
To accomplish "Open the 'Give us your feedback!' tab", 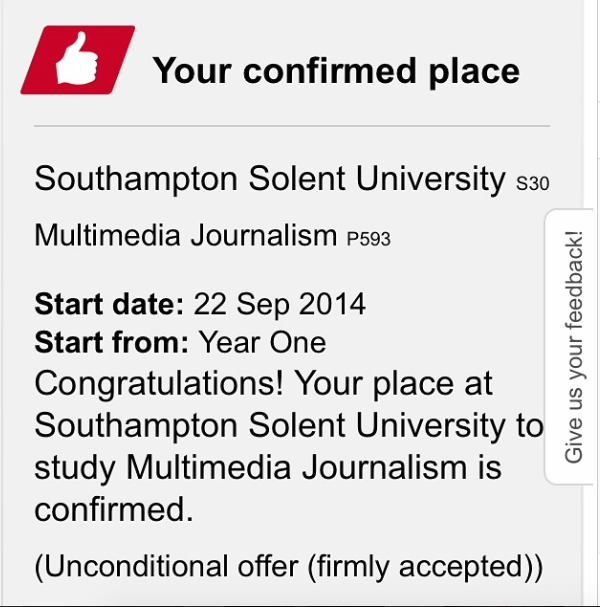I will click(x=573, y=347).
